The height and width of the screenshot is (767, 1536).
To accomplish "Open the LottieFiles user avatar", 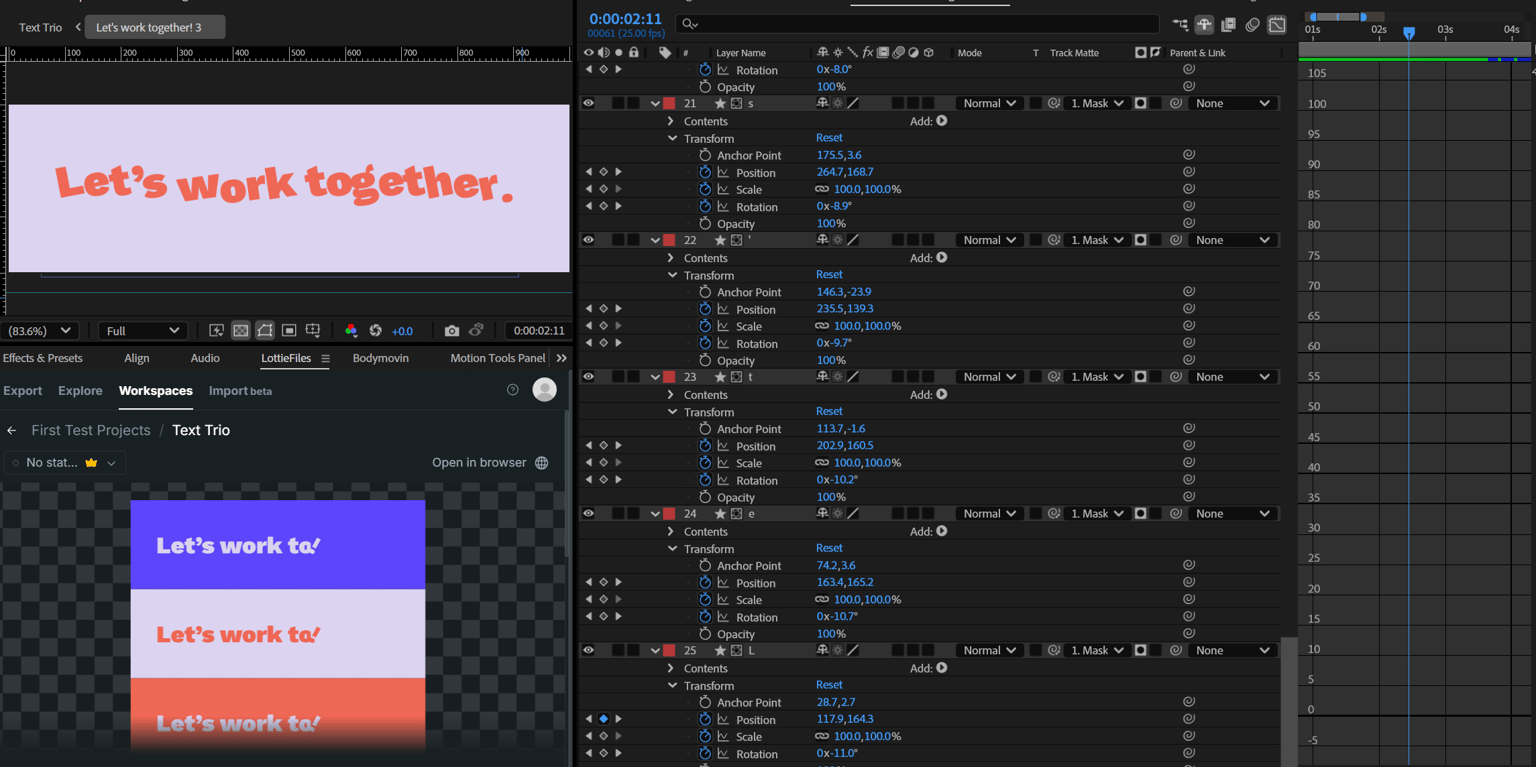I will pyautogui.click(x=545, y=390).
